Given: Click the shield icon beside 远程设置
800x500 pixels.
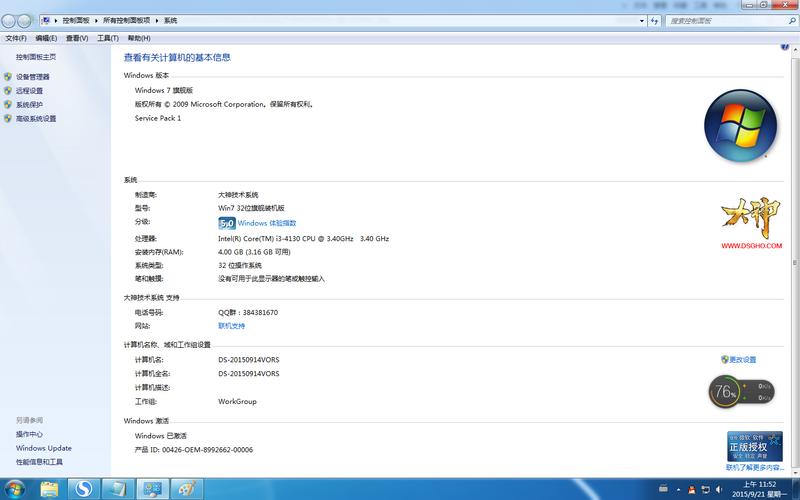Looking at the screenshot, I should pyautogui.click(x=8, y=90).
